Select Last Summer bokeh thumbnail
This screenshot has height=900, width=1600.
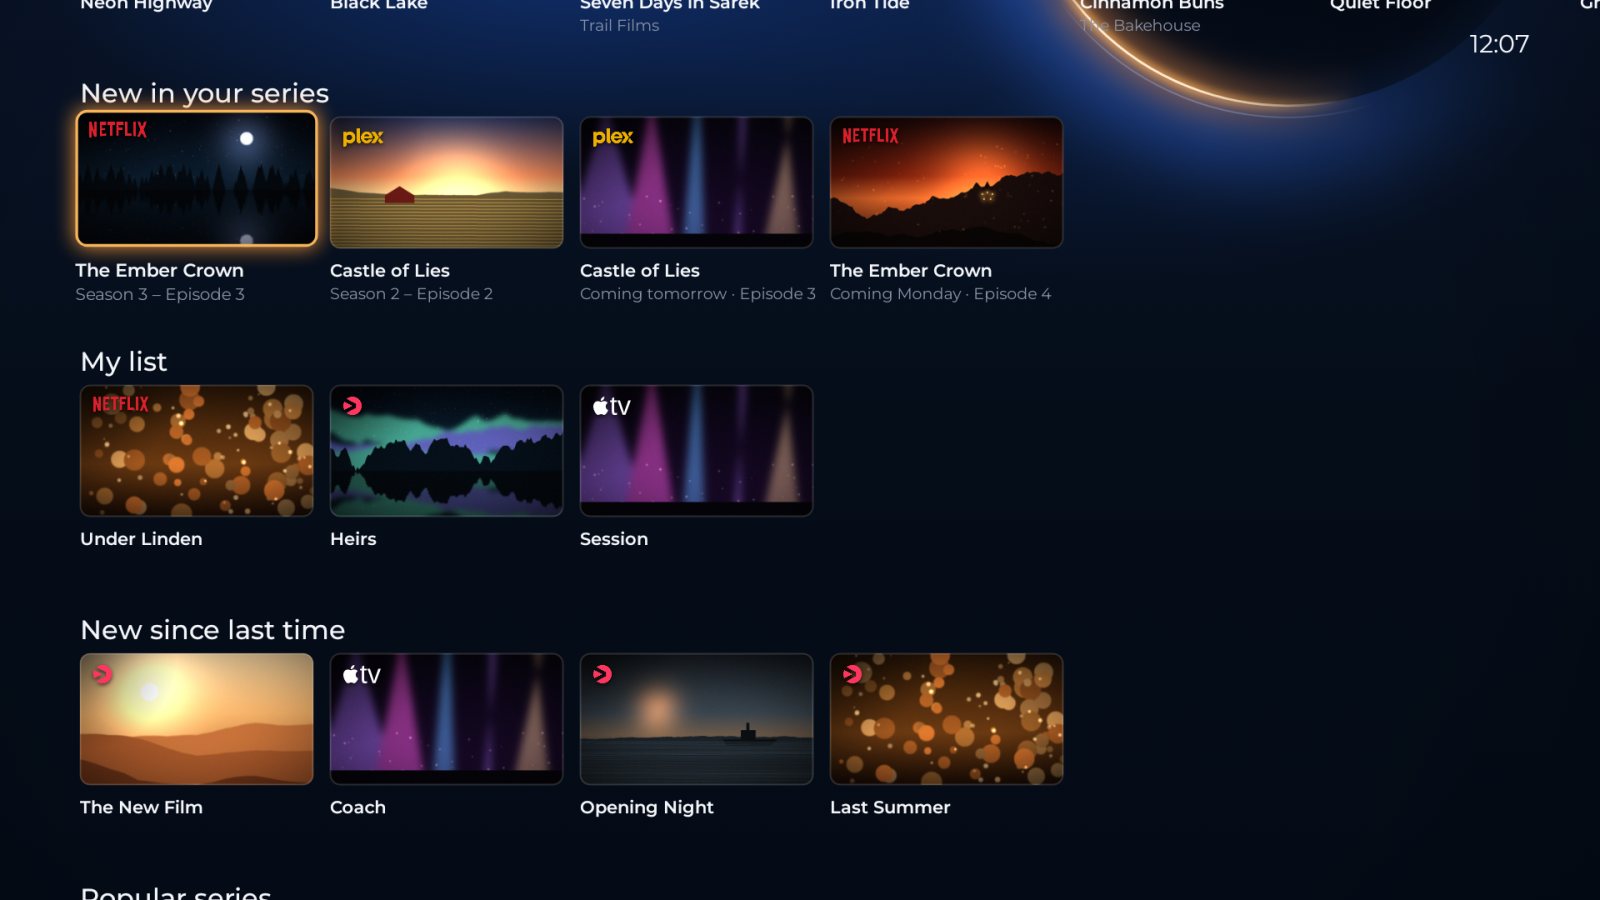coord(947,719)
